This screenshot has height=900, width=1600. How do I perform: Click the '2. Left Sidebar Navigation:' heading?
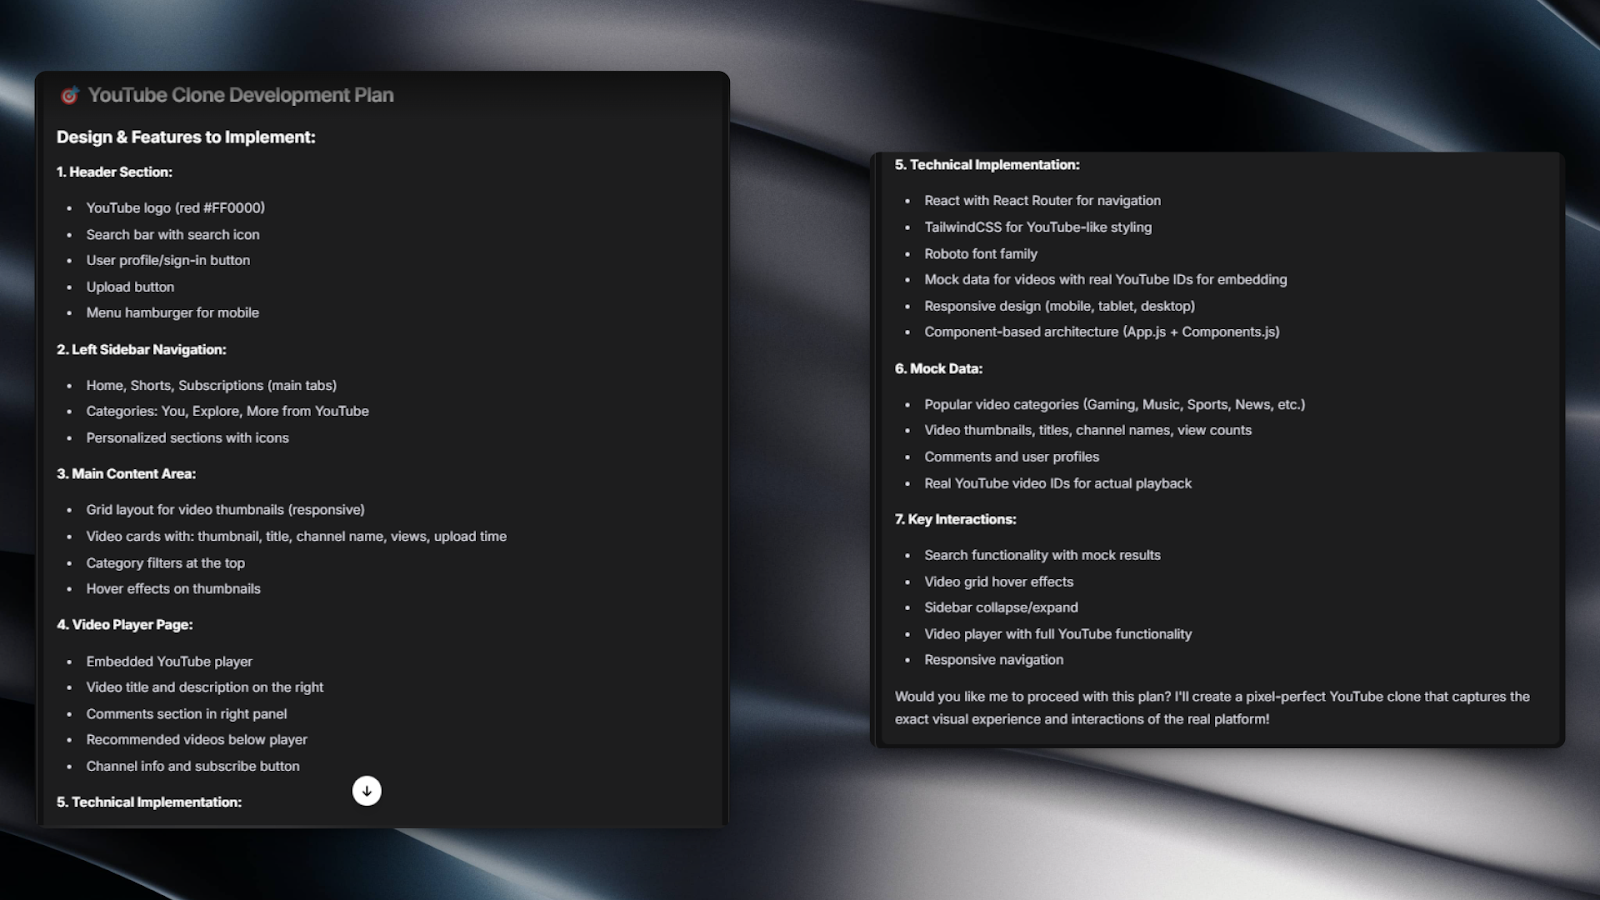click(141, 349)
